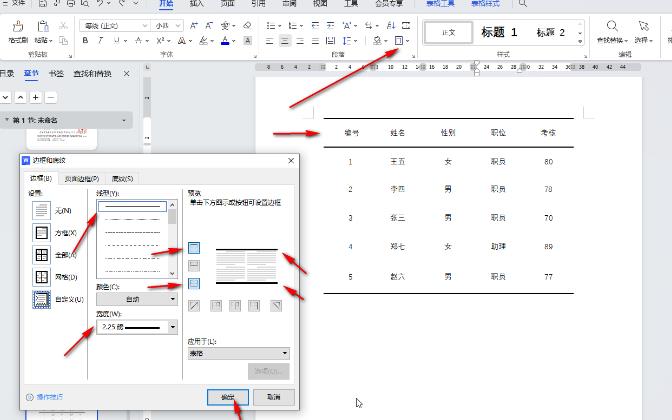Switch to the 底纹 tab in dialog

(123, 179)
